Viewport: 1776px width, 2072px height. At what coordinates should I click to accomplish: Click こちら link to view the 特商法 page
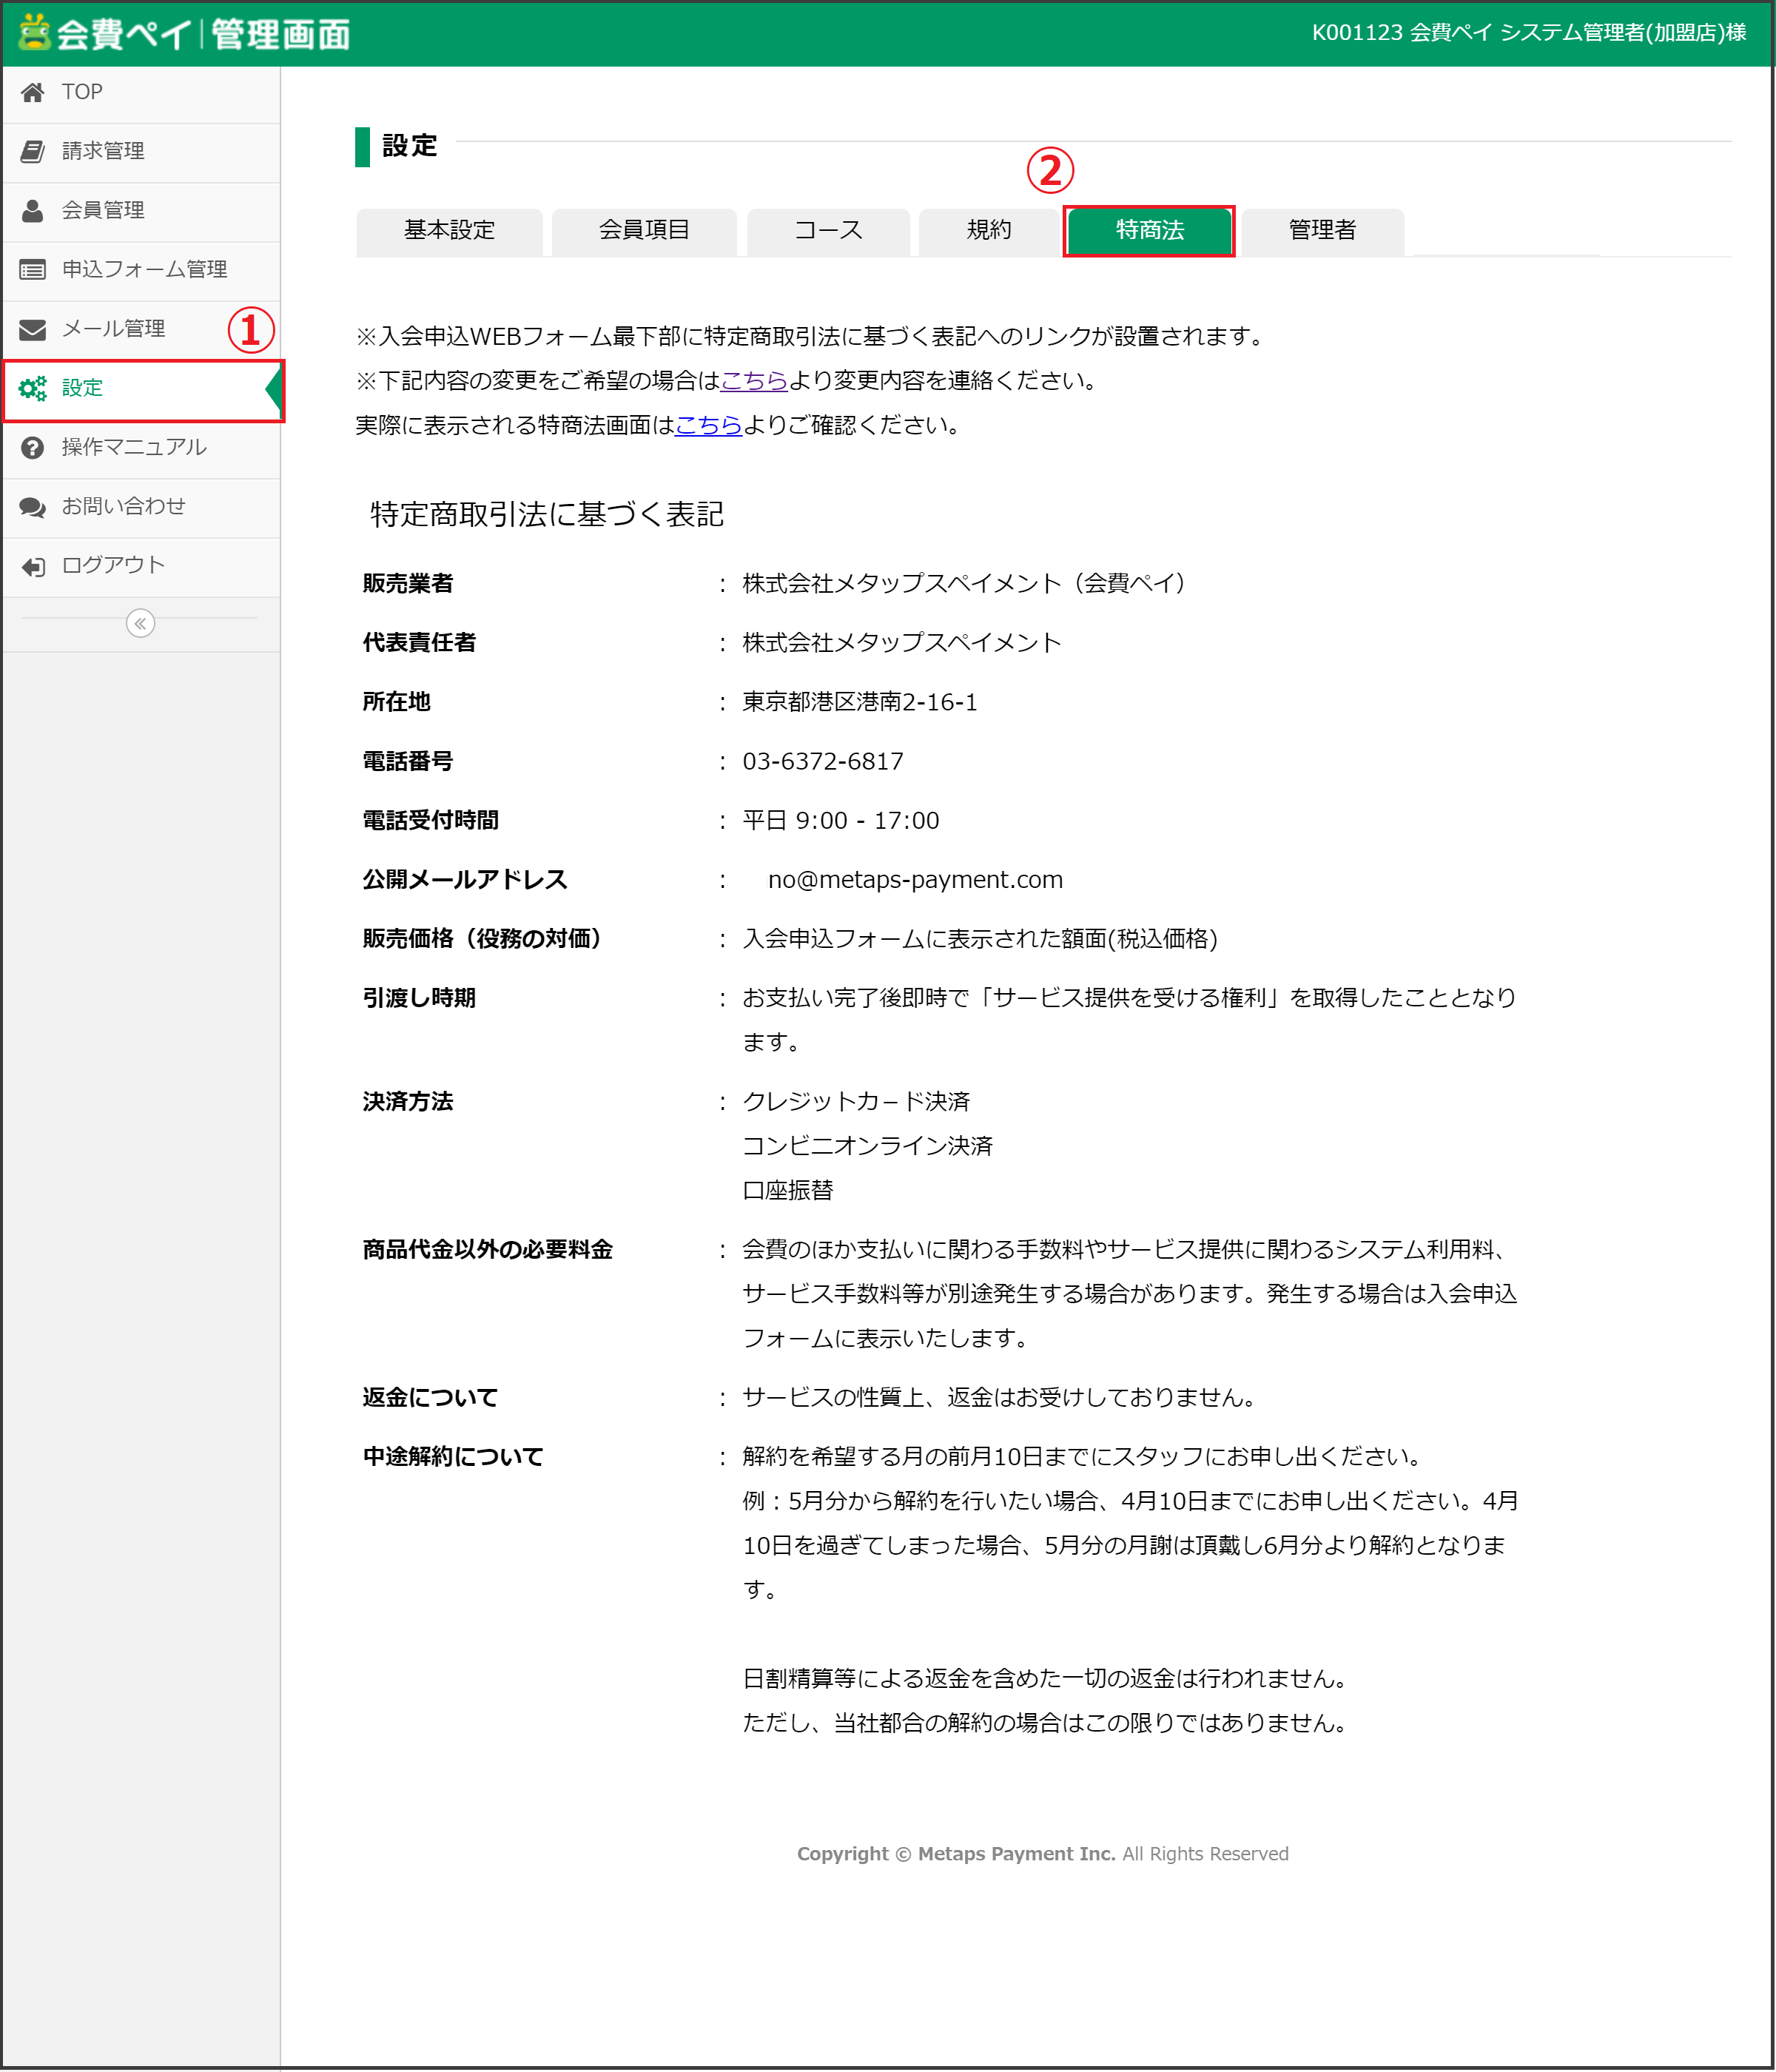(708, 425)
